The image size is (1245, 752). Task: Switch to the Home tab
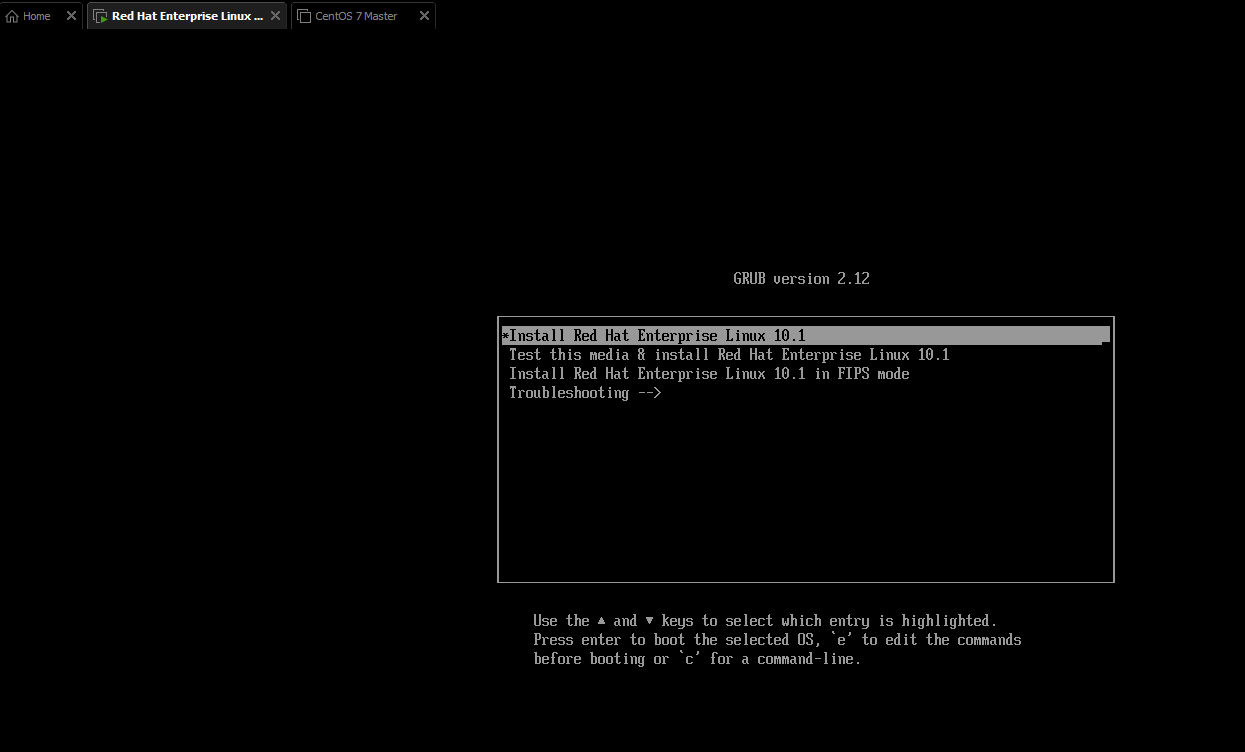(42, 16)
